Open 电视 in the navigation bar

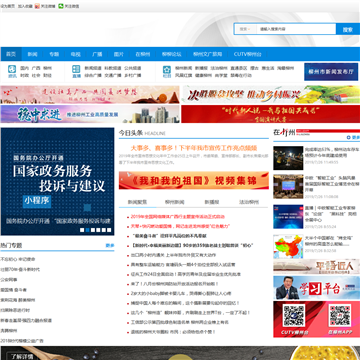point(75,54)
